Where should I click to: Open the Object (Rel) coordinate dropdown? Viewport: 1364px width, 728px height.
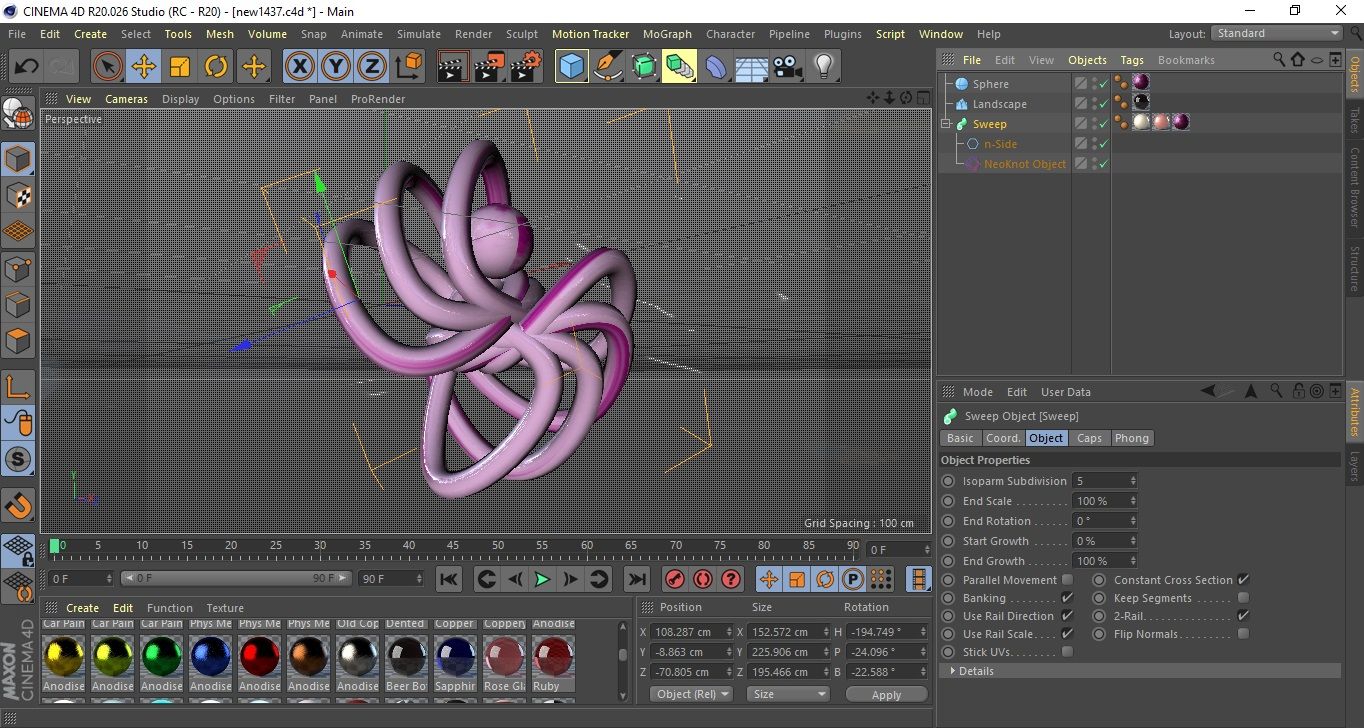691,694
